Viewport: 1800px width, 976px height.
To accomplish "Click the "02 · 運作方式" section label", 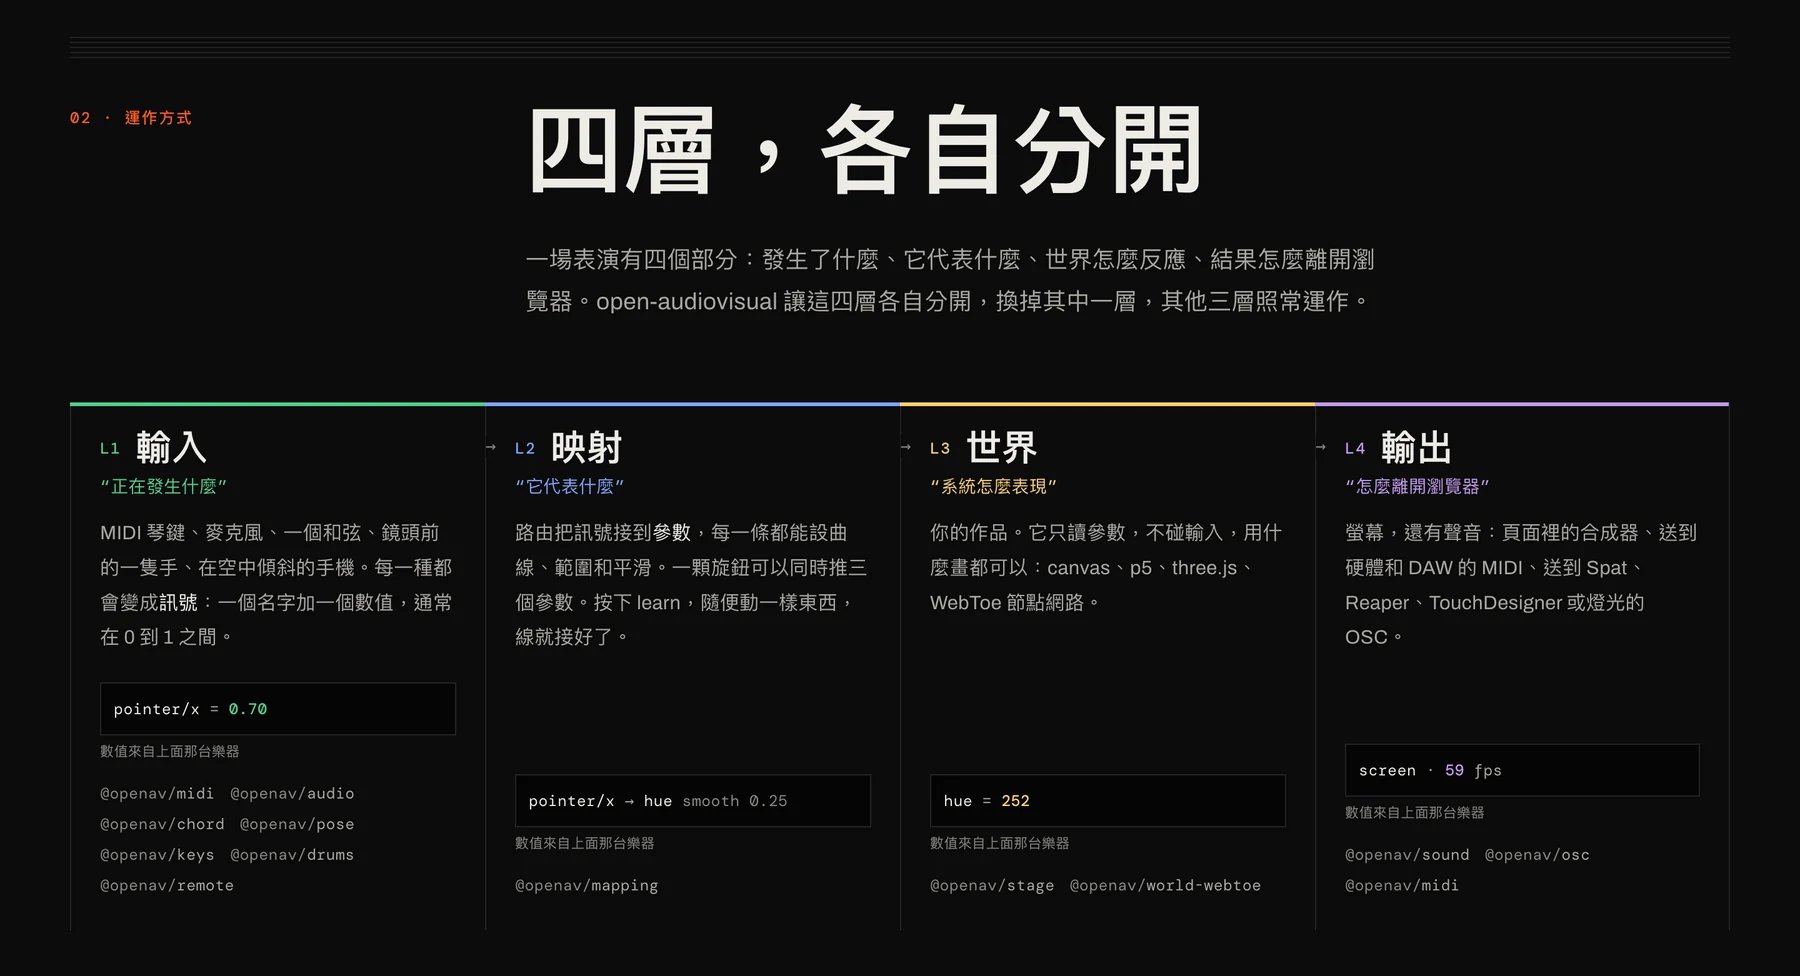I will [130, 118].
